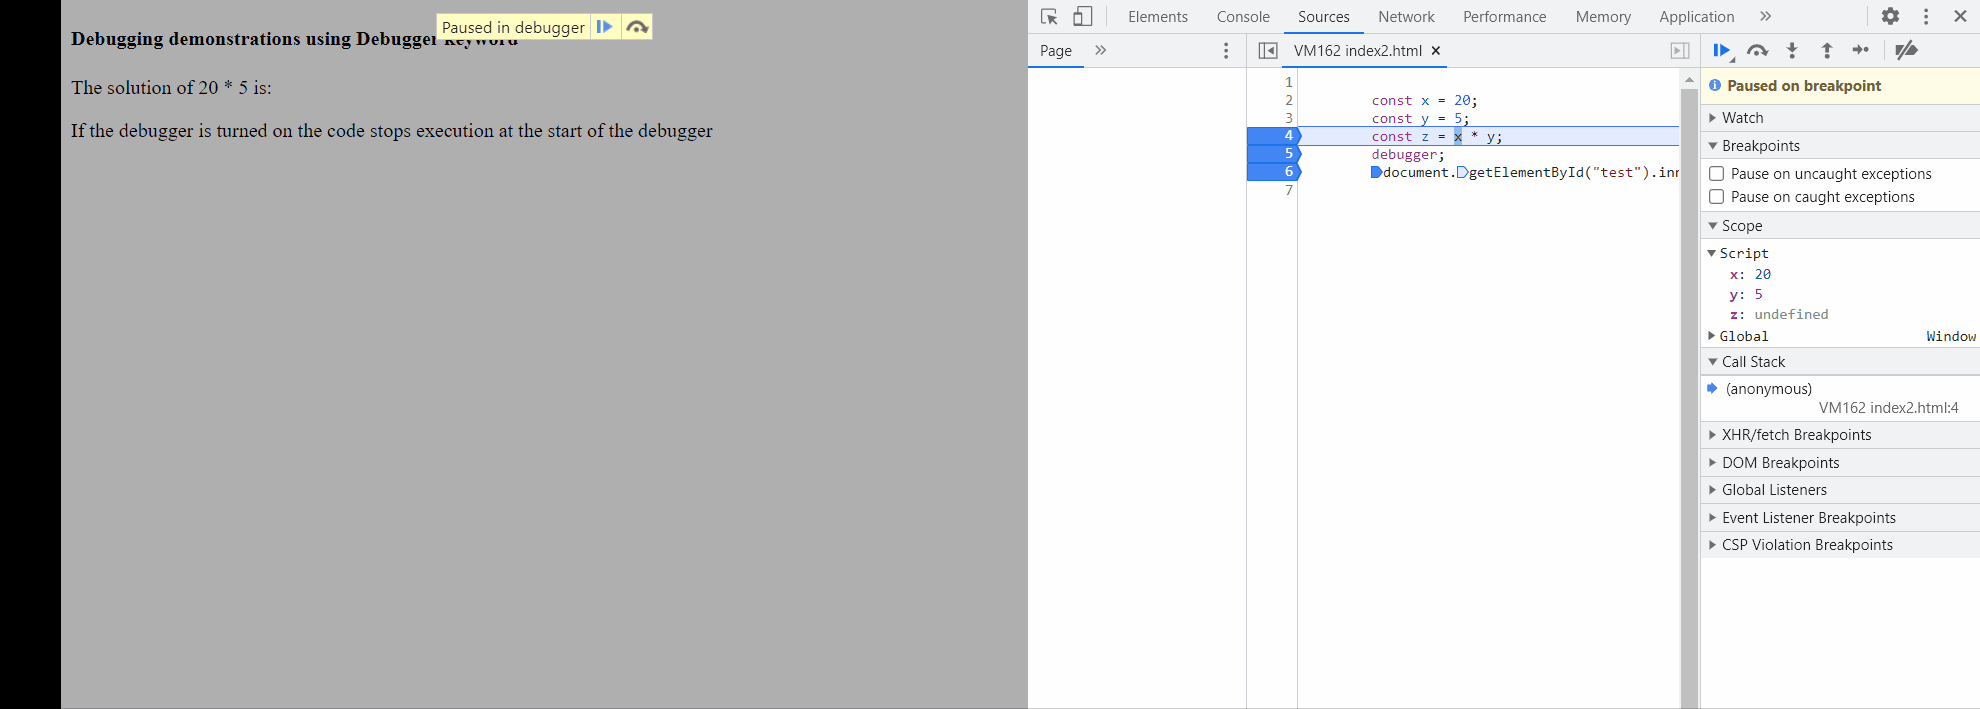
Task: Toggle the device toolbar icon
Action: [1082, 17]
